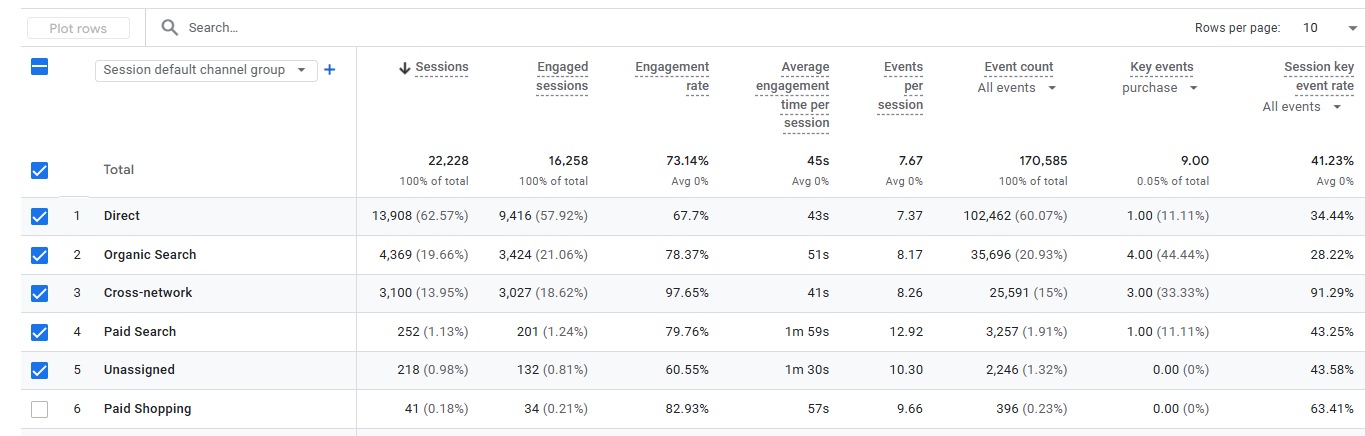Click the search magnifier icon
The height and width of the screenshot is (436, 1365).
(x=170, y=28)
